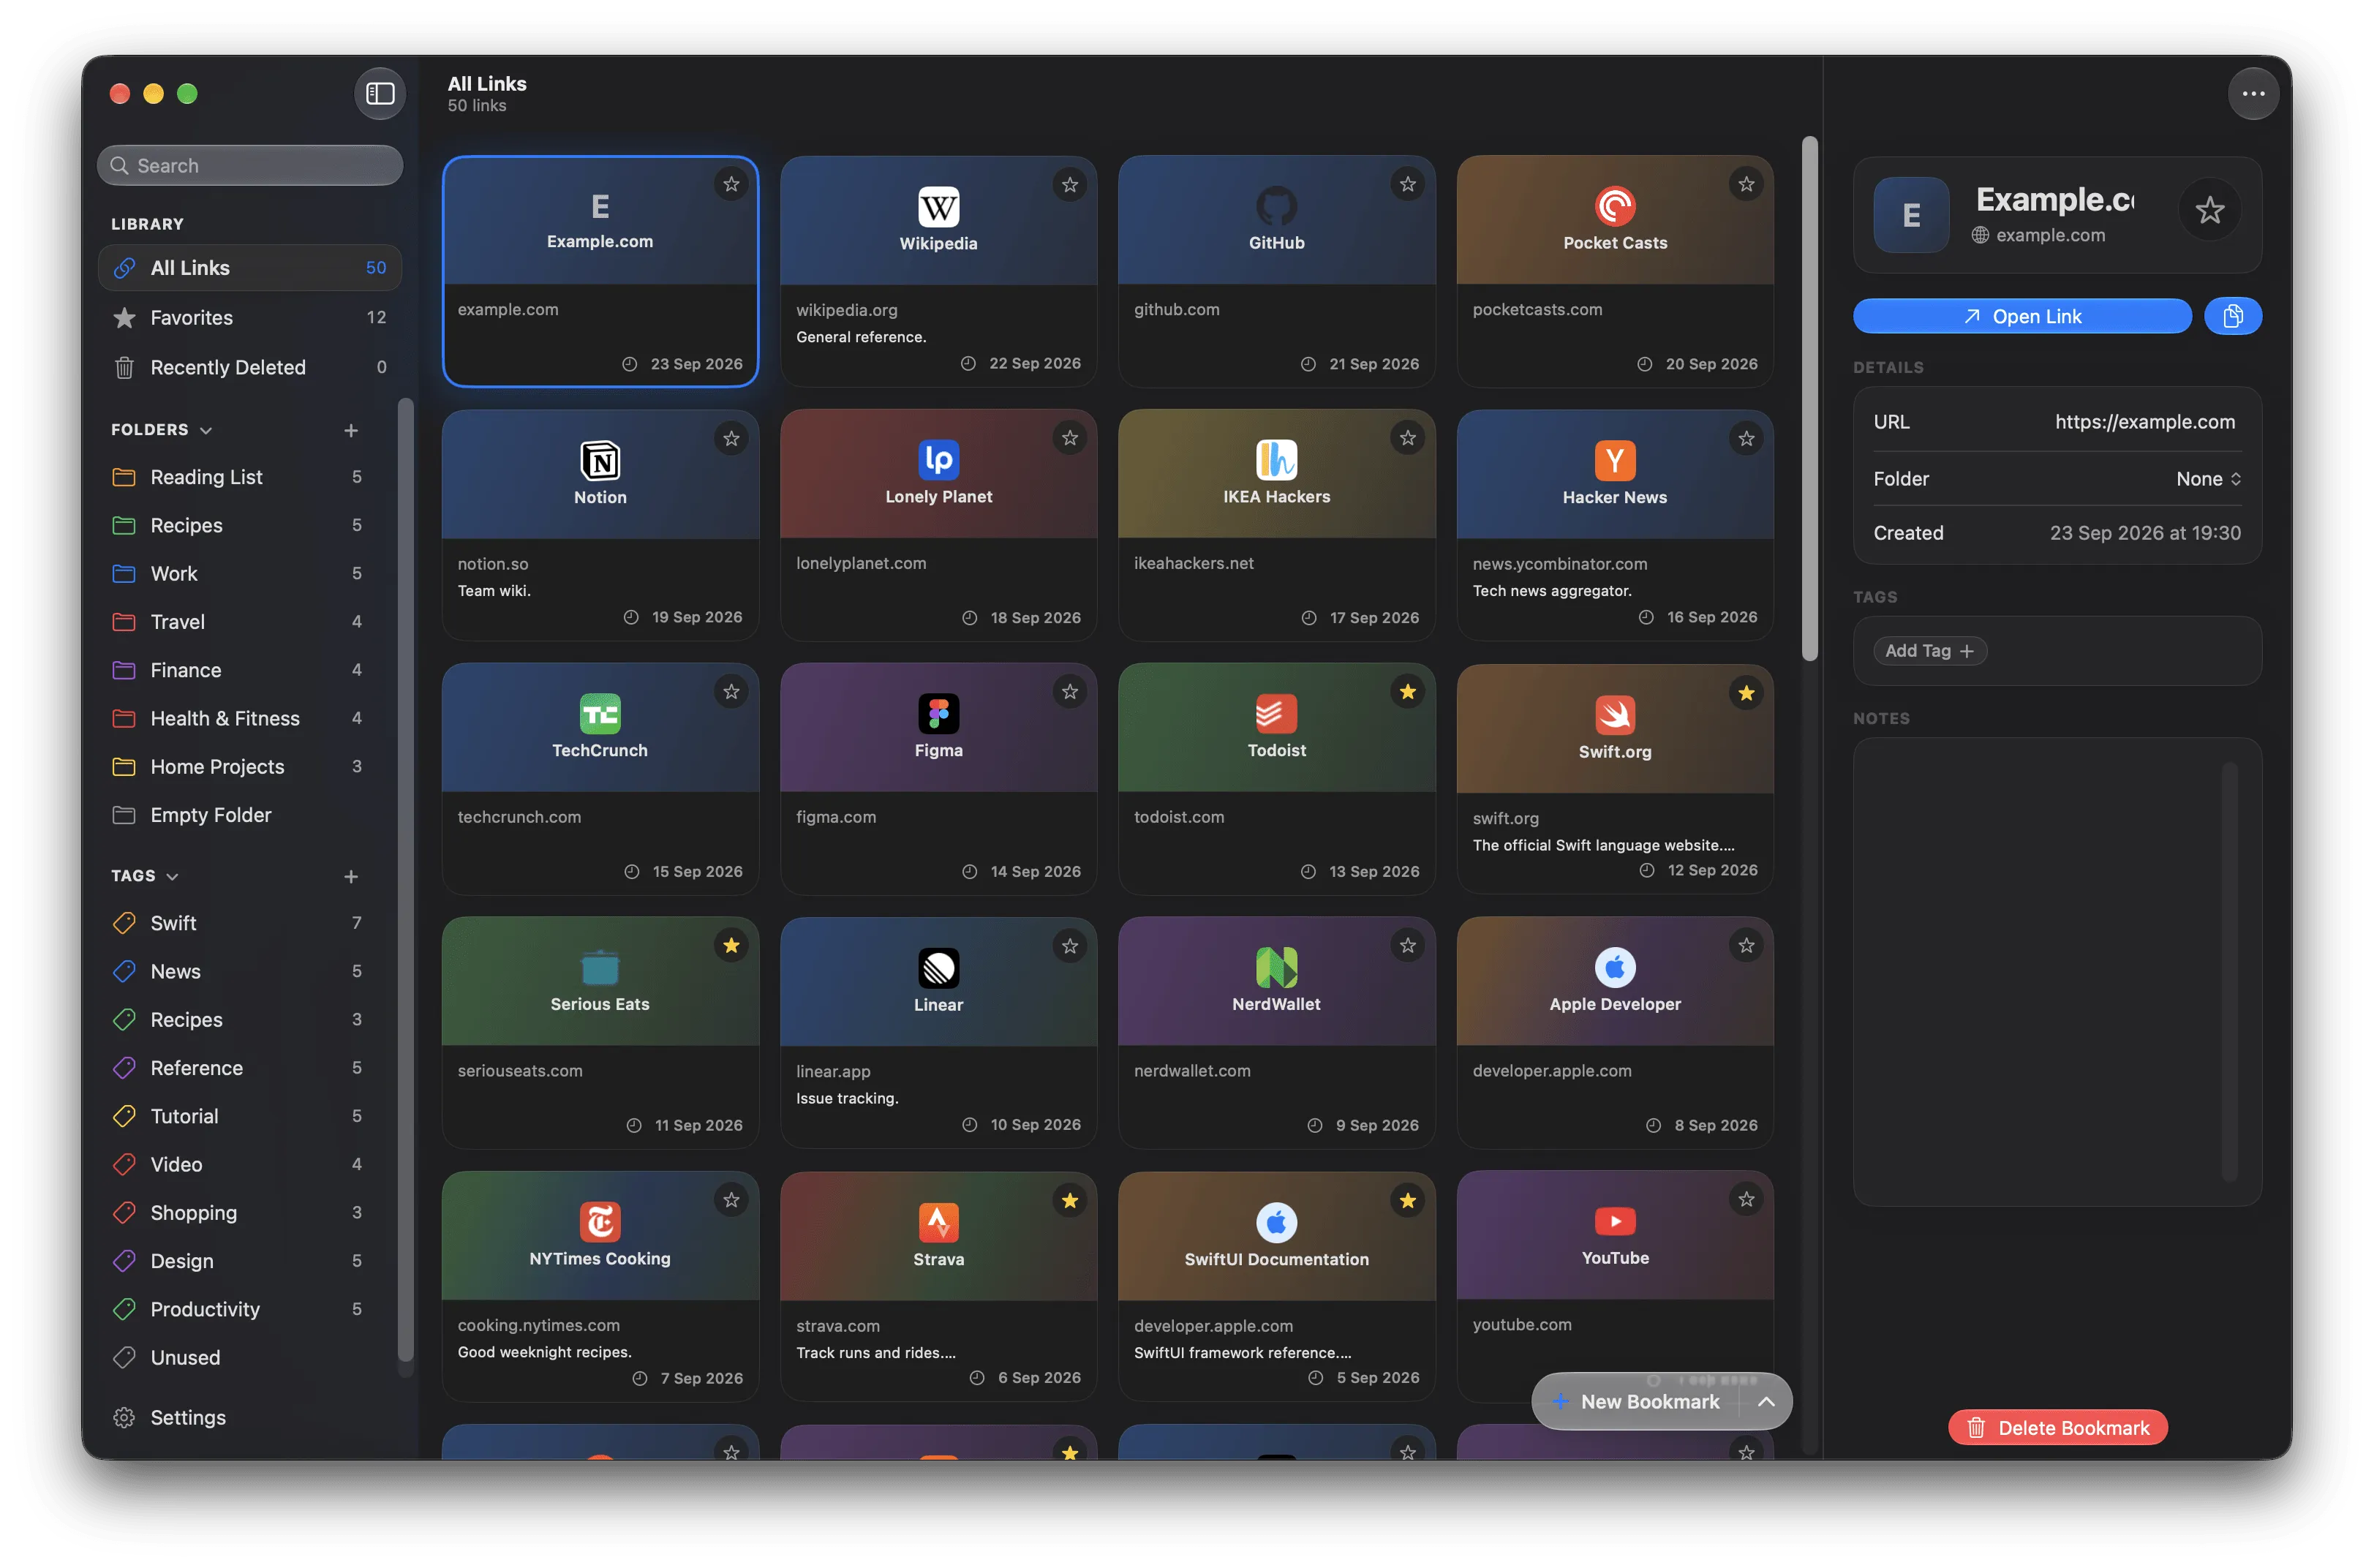This screenshot has width=2374, height=1568.
Task: Add a new tag in the sidebar Tags header
Action: coord(351,876)
